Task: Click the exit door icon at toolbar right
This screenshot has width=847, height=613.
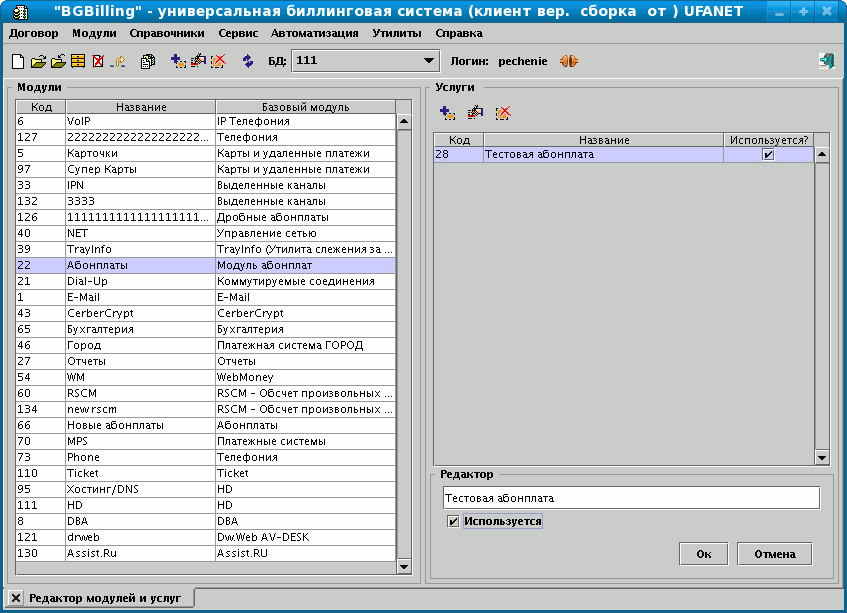Action: pos(826,61)
